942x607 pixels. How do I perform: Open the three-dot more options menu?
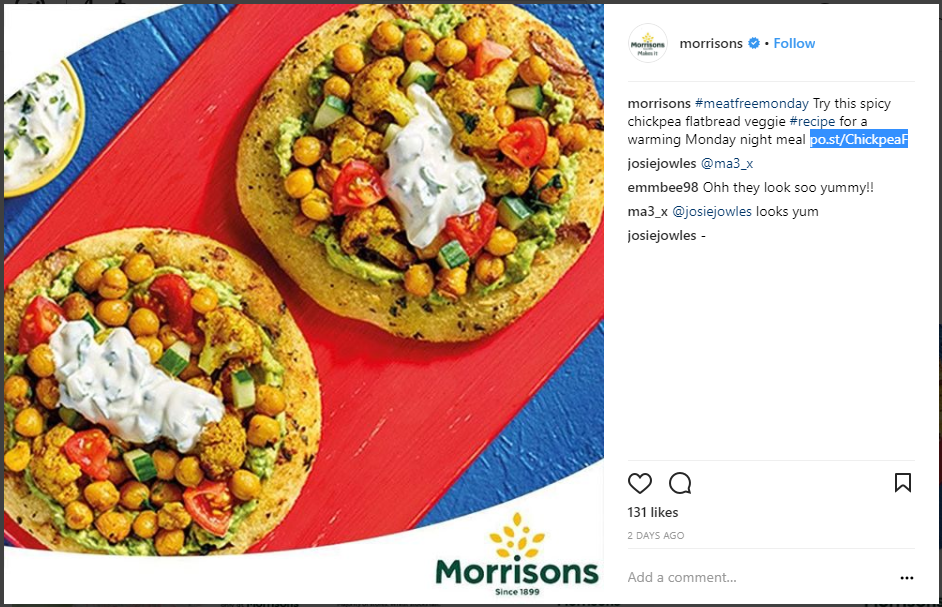coord(907,578)
